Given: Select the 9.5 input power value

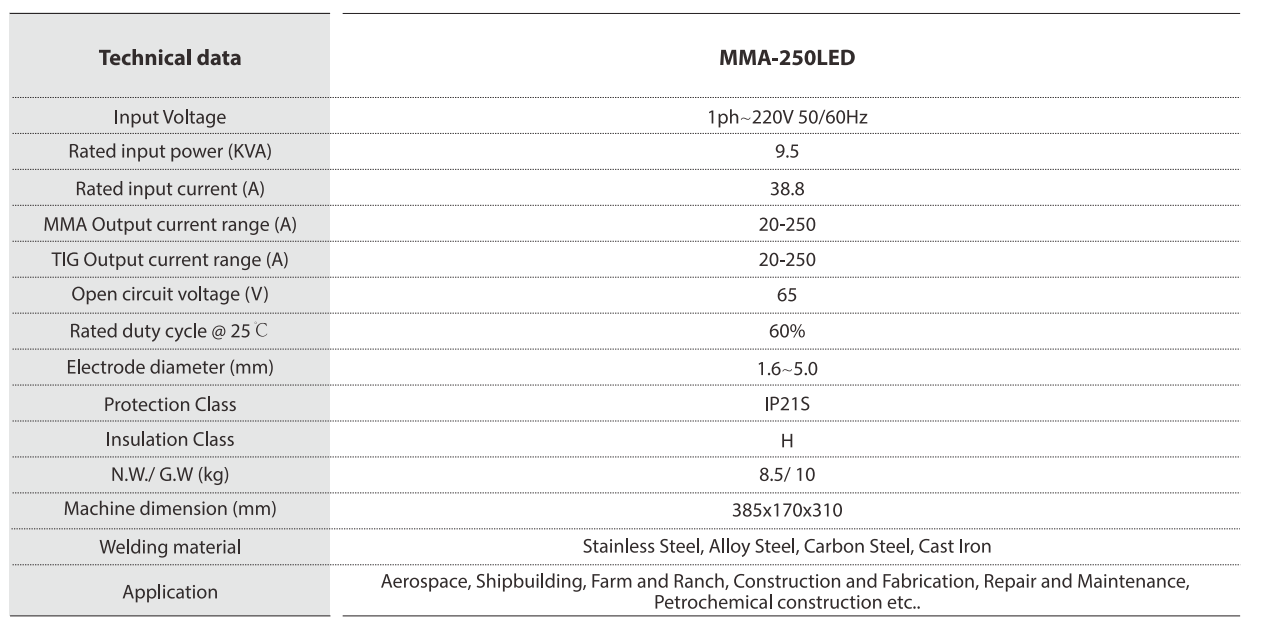Looking at the screenshot, I should click(787, 152).
